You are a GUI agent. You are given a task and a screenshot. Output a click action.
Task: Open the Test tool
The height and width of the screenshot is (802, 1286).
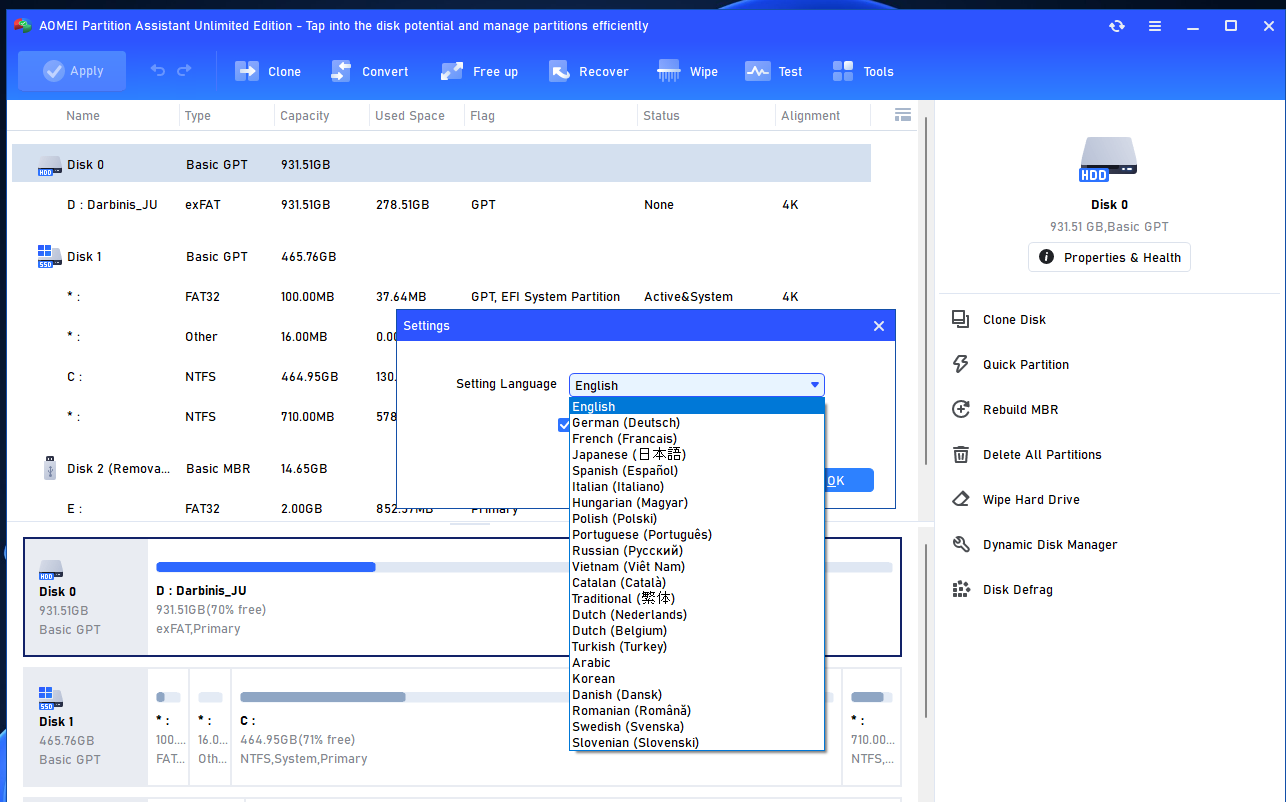click(x=774, y=71)
